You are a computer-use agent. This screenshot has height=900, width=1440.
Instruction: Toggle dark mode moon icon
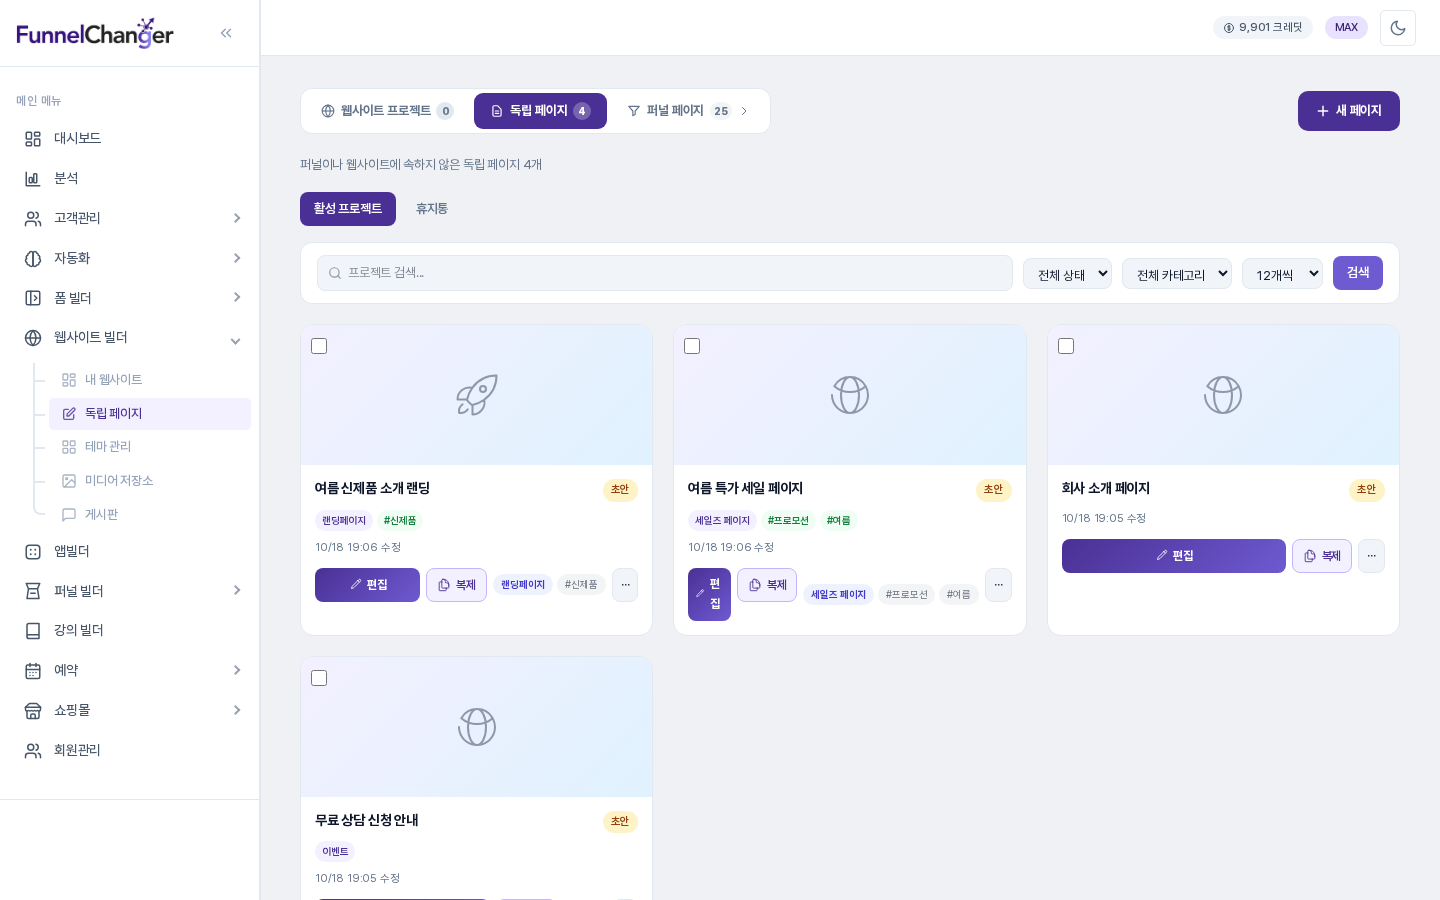tap(1398, 28)
